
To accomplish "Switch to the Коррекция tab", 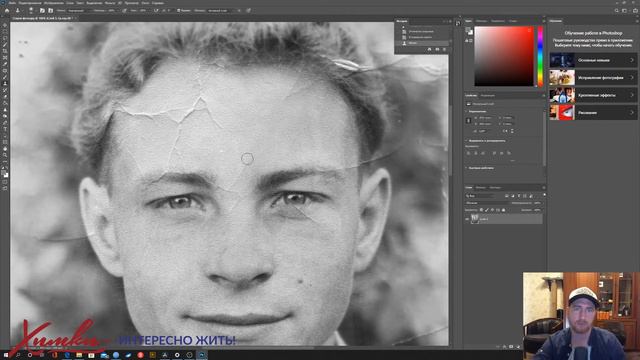I will (487, 96).
